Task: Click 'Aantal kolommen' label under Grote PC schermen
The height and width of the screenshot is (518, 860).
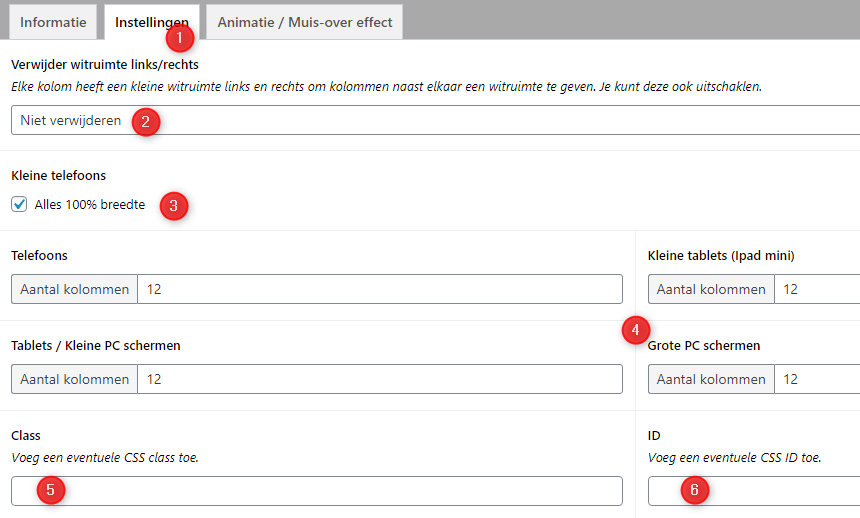Action: pyautogui.click(x=711, y=380)
